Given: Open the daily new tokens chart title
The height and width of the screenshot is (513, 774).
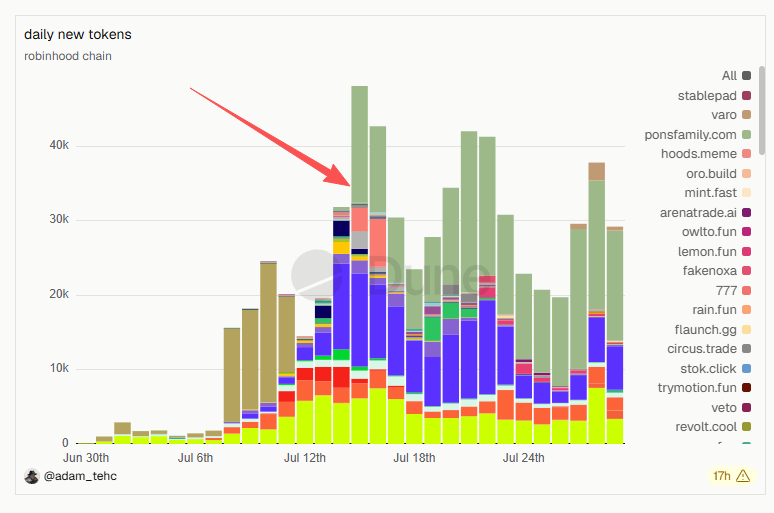Looking at the screenshot, I should [x=77, y=35].
